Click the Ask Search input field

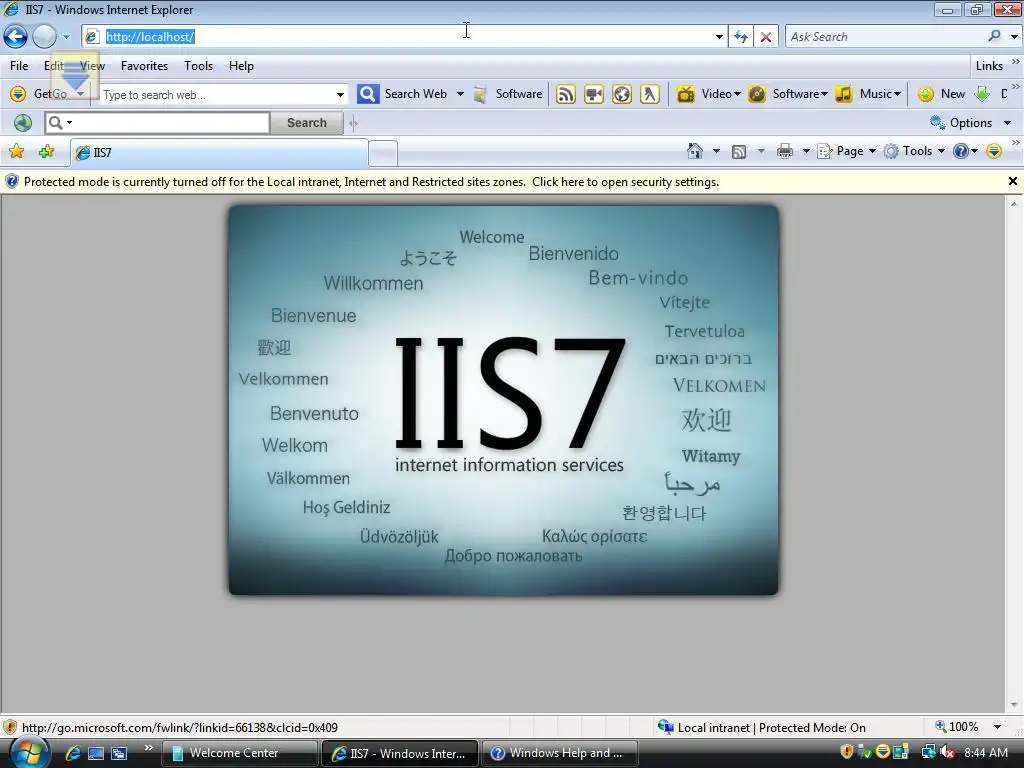click(x=885, y=37)
